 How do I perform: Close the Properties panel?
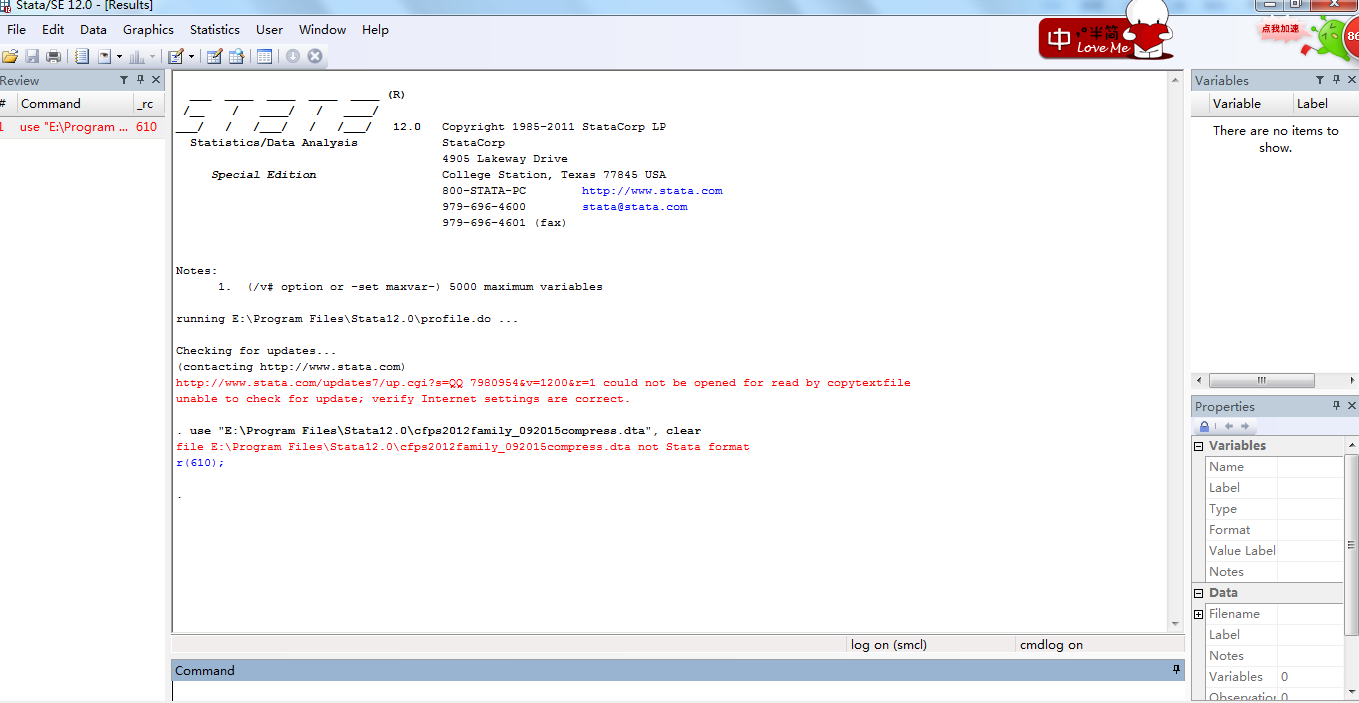[x=1352, y=406]
